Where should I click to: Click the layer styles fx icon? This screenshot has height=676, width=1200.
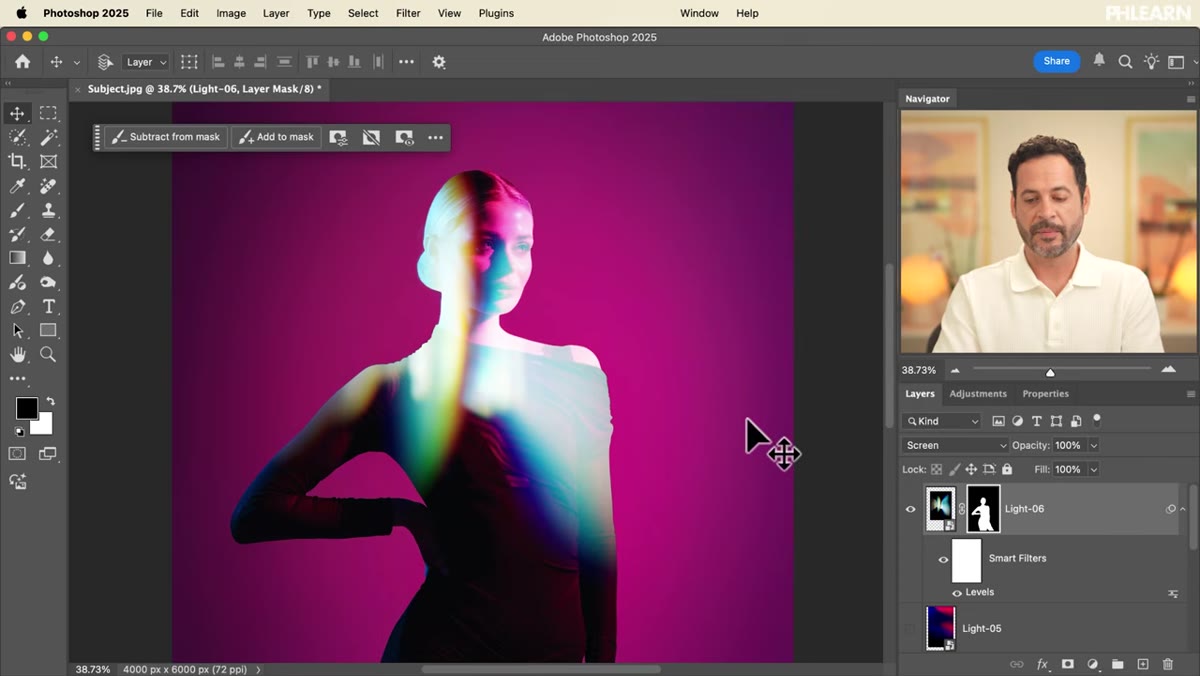[x=1042, y=664]
